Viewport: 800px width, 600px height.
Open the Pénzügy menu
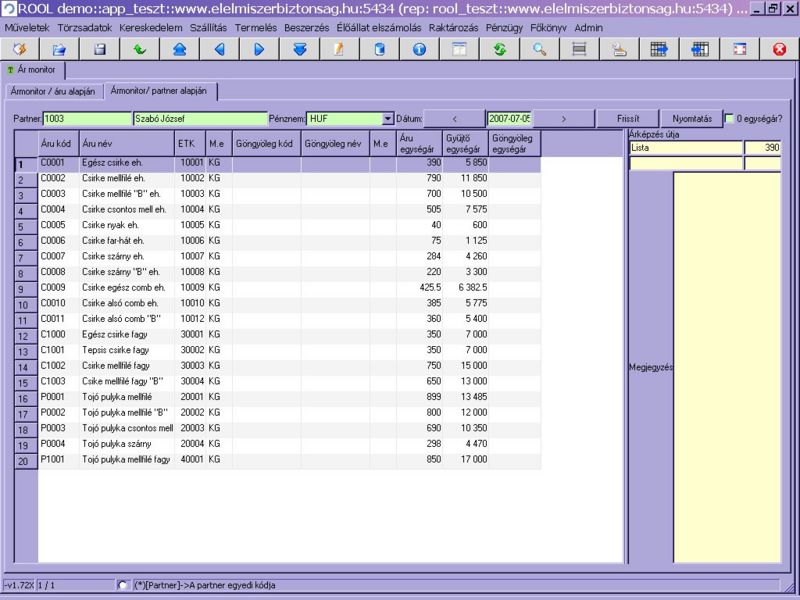point(503,27)
